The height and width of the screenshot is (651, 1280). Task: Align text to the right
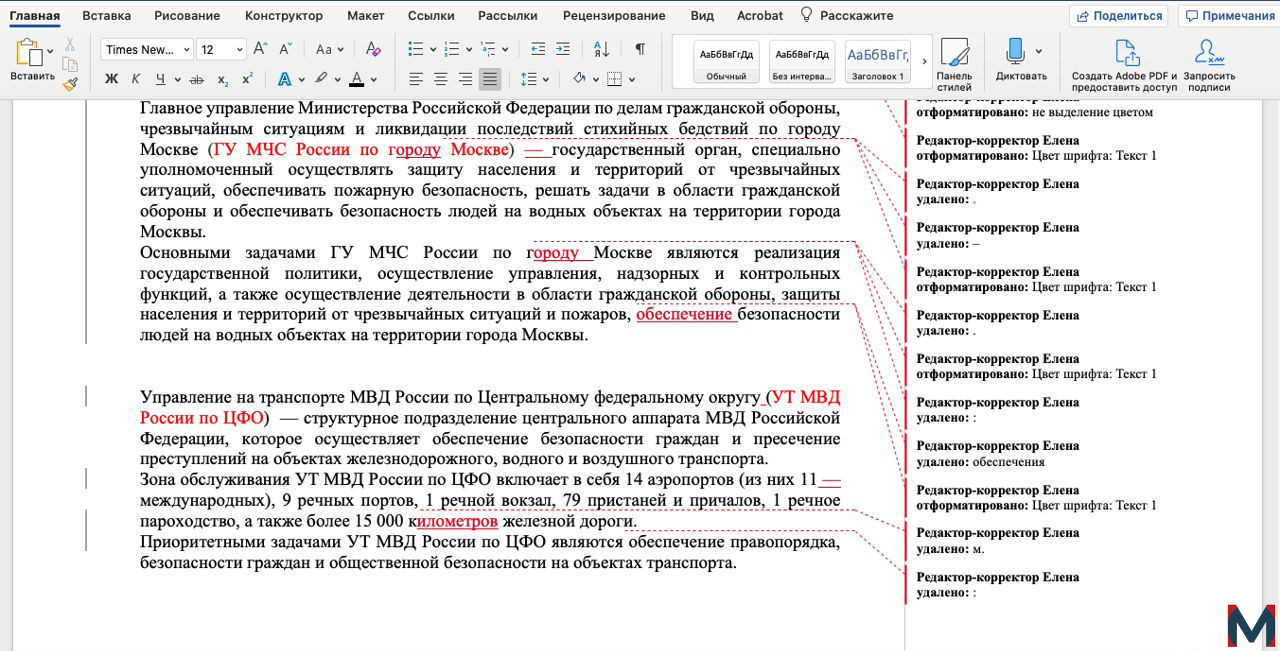pyautogui.click(x=465, y=80)
